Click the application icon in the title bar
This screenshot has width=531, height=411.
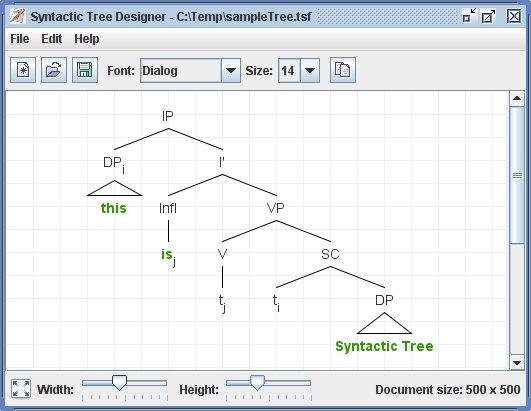tap(17, 16)
